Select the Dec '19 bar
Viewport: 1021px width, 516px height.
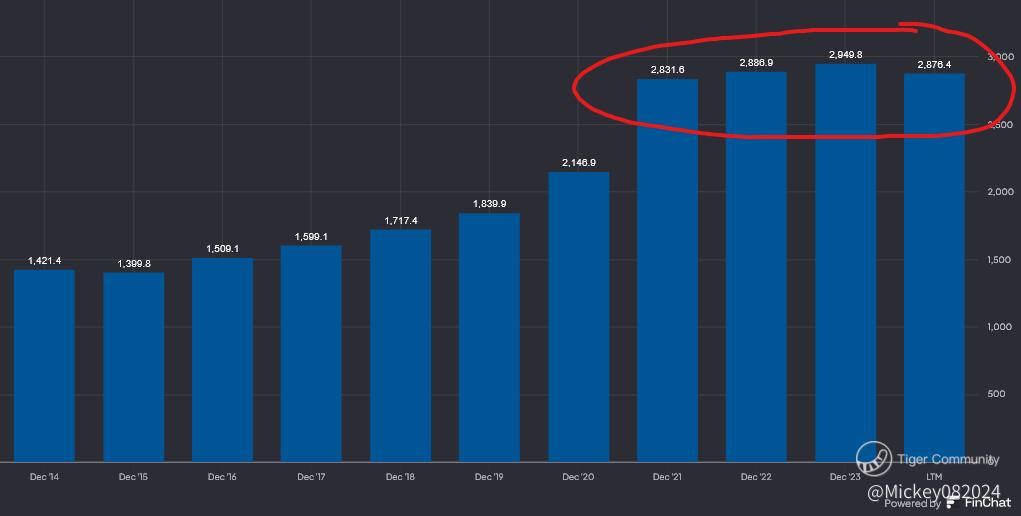pyautogui.click(x=490, y=337)
